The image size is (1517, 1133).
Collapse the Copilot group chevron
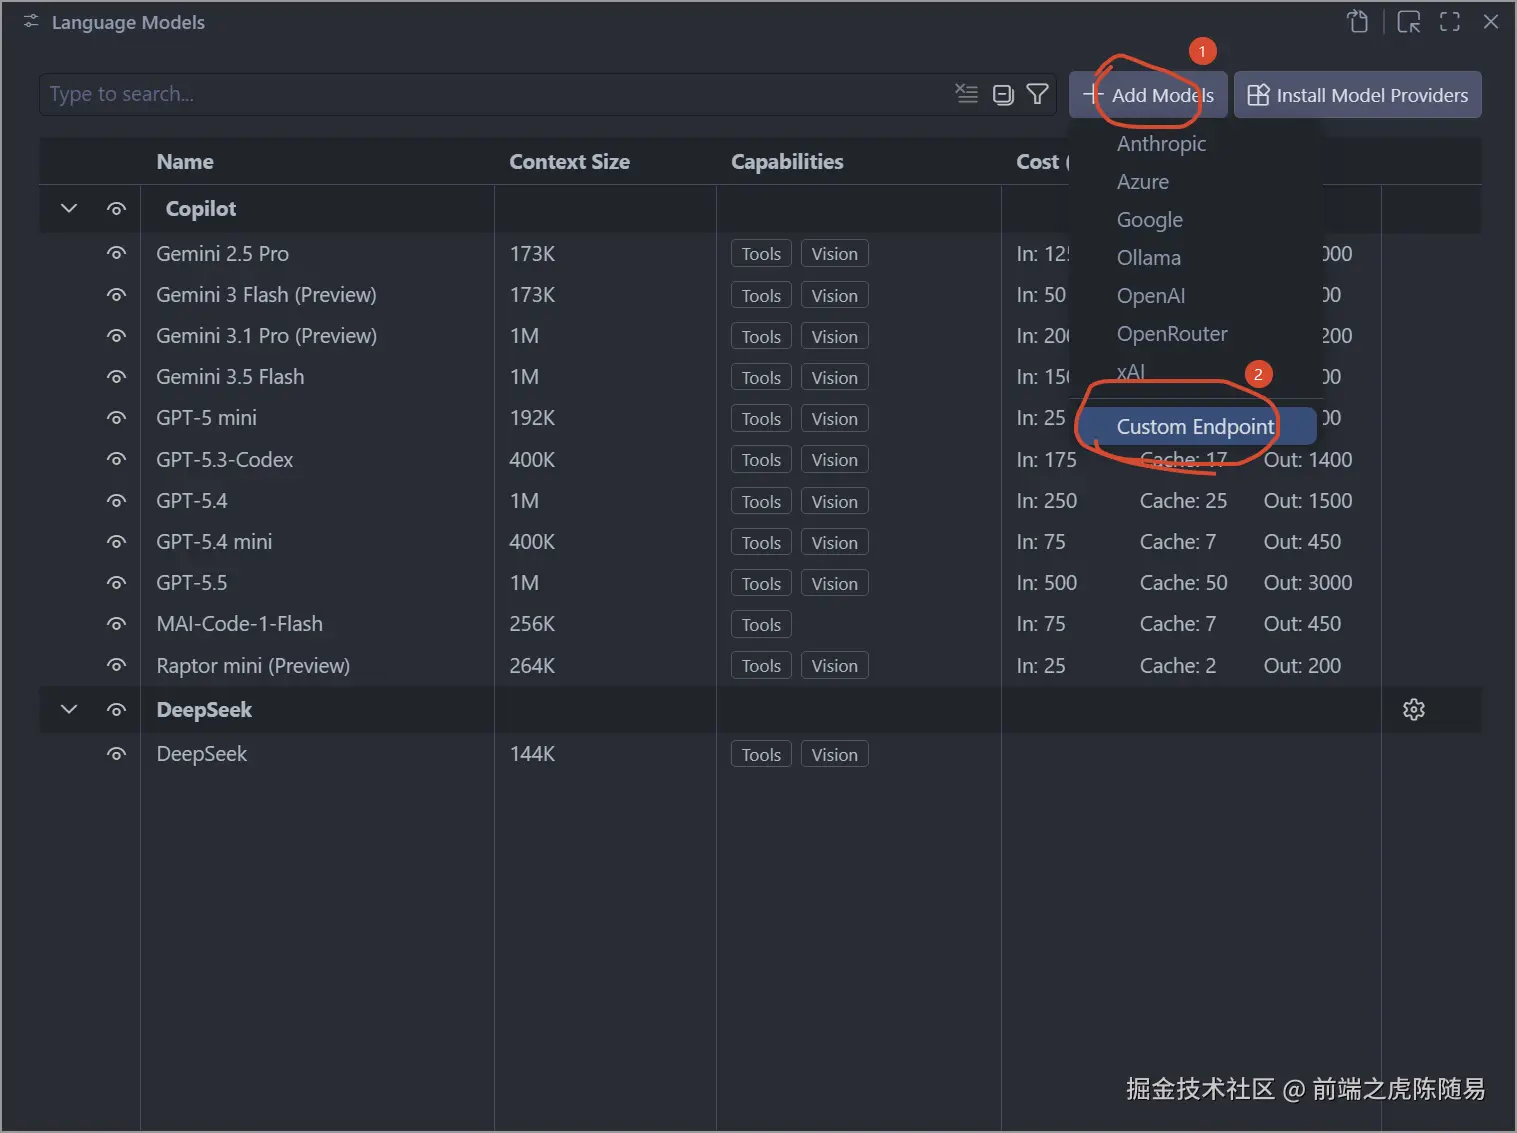[69, 209]
